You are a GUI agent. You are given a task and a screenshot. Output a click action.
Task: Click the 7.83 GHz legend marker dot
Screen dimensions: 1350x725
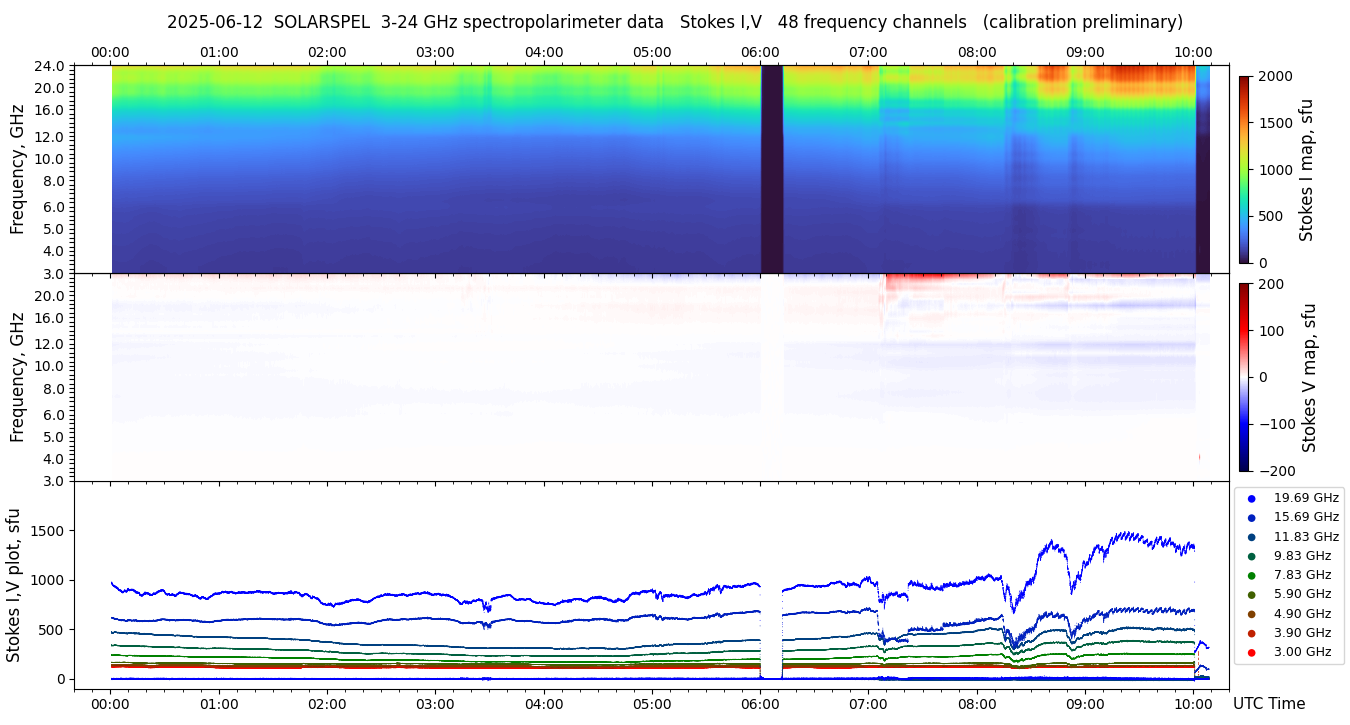(x=1251, y=575)
